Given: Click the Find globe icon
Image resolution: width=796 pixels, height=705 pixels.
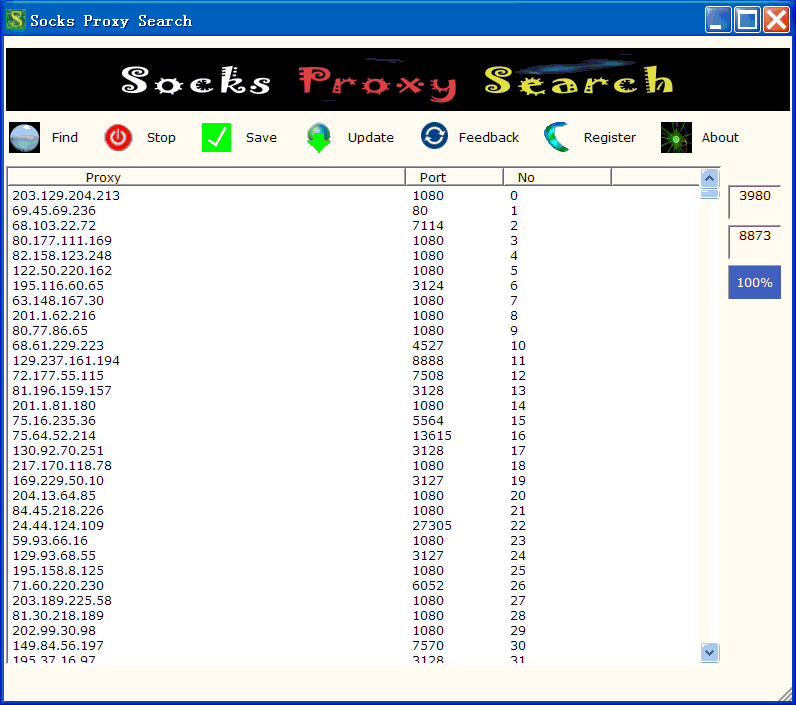Looking at the screenshot, I should 24,138.
